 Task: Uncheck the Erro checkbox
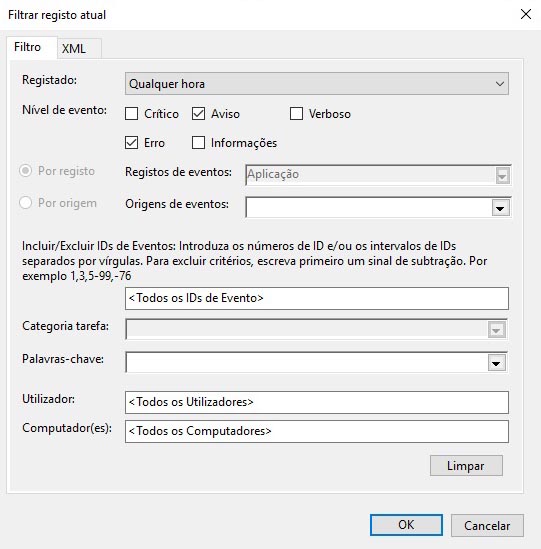click(x=132, y=143)
